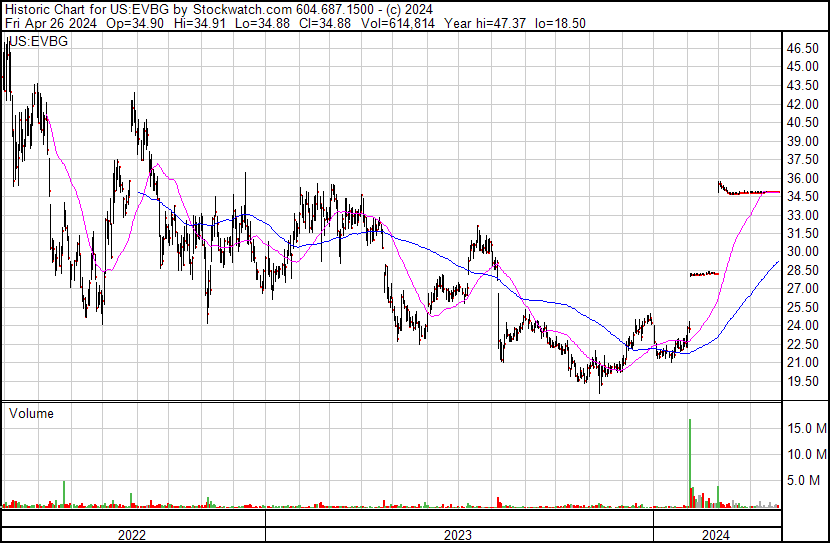
Task: Select the 15.0 M volume axis label
Action: click(804, 429)
